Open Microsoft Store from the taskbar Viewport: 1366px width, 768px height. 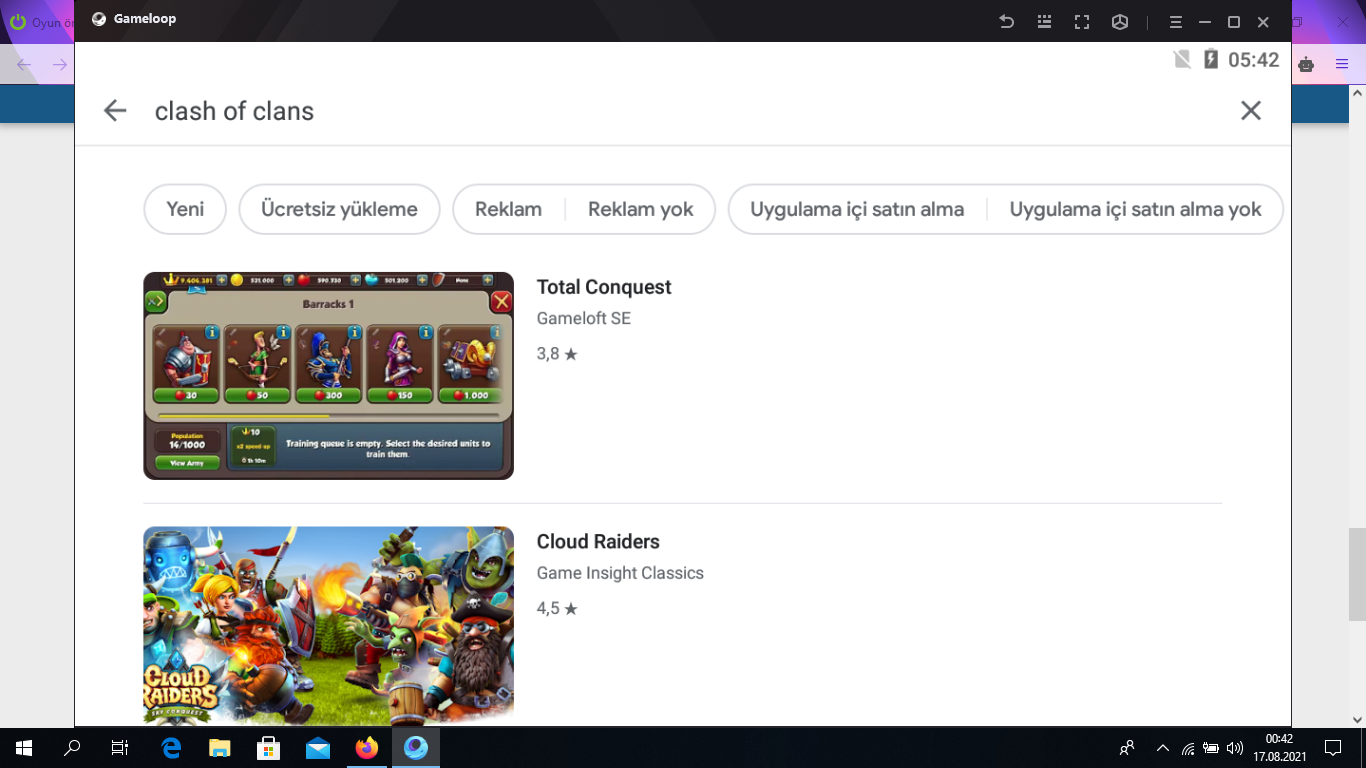point(269,748)
